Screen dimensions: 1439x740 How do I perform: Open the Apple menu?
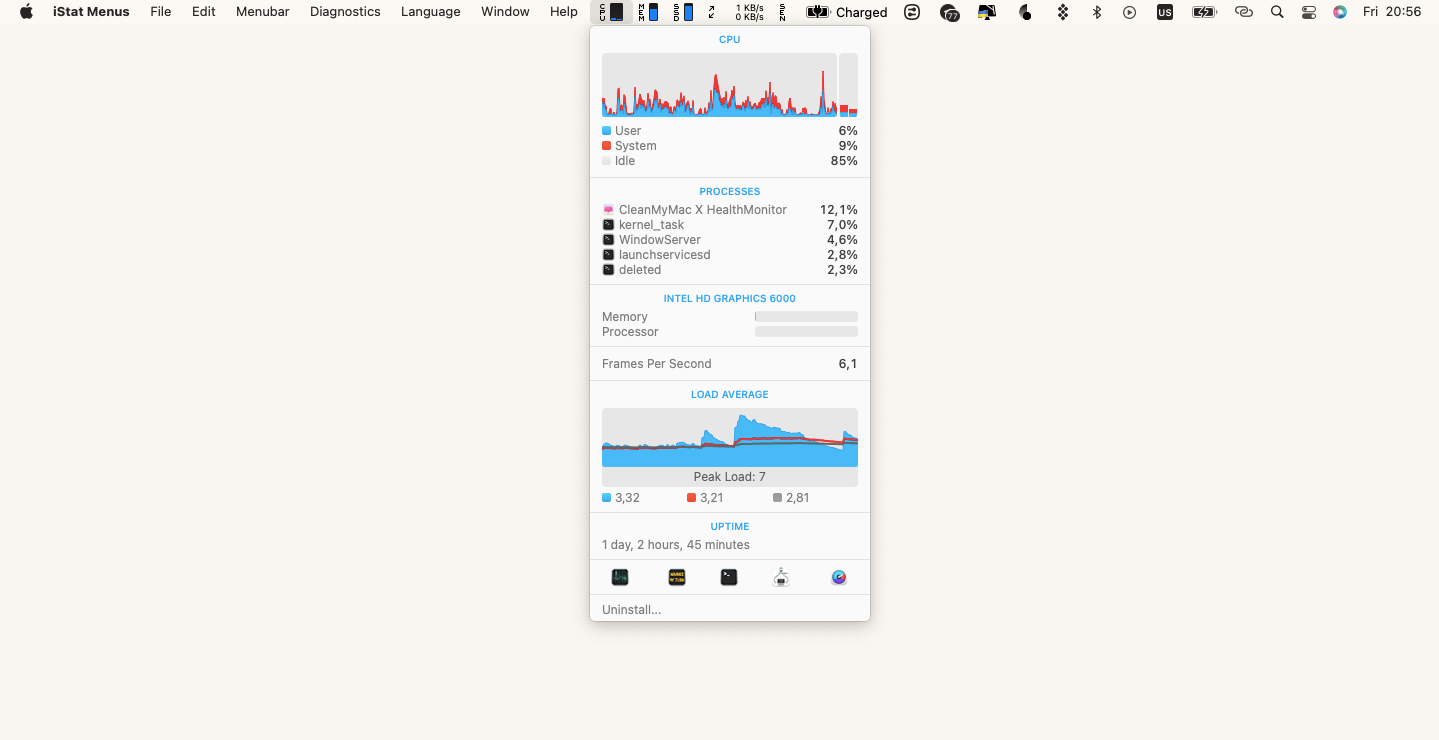pyautogui.click(x=26, y=12)
